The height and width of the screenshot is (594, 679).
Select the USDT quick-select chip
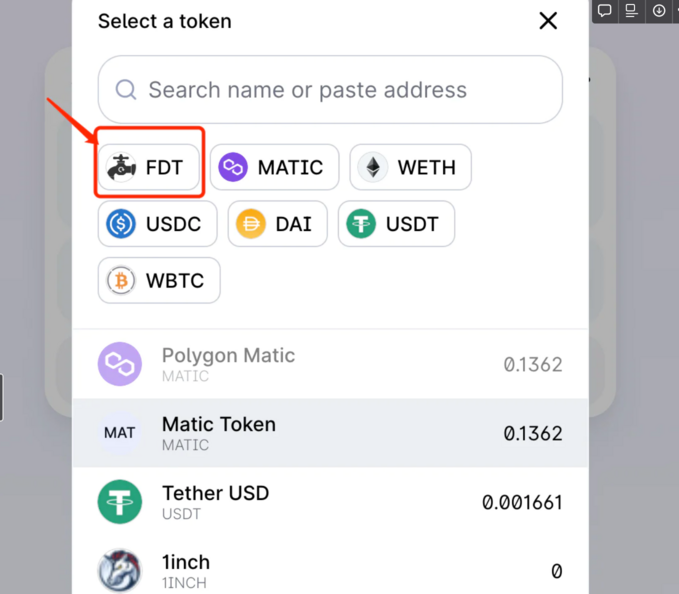[x=396, y=224]
